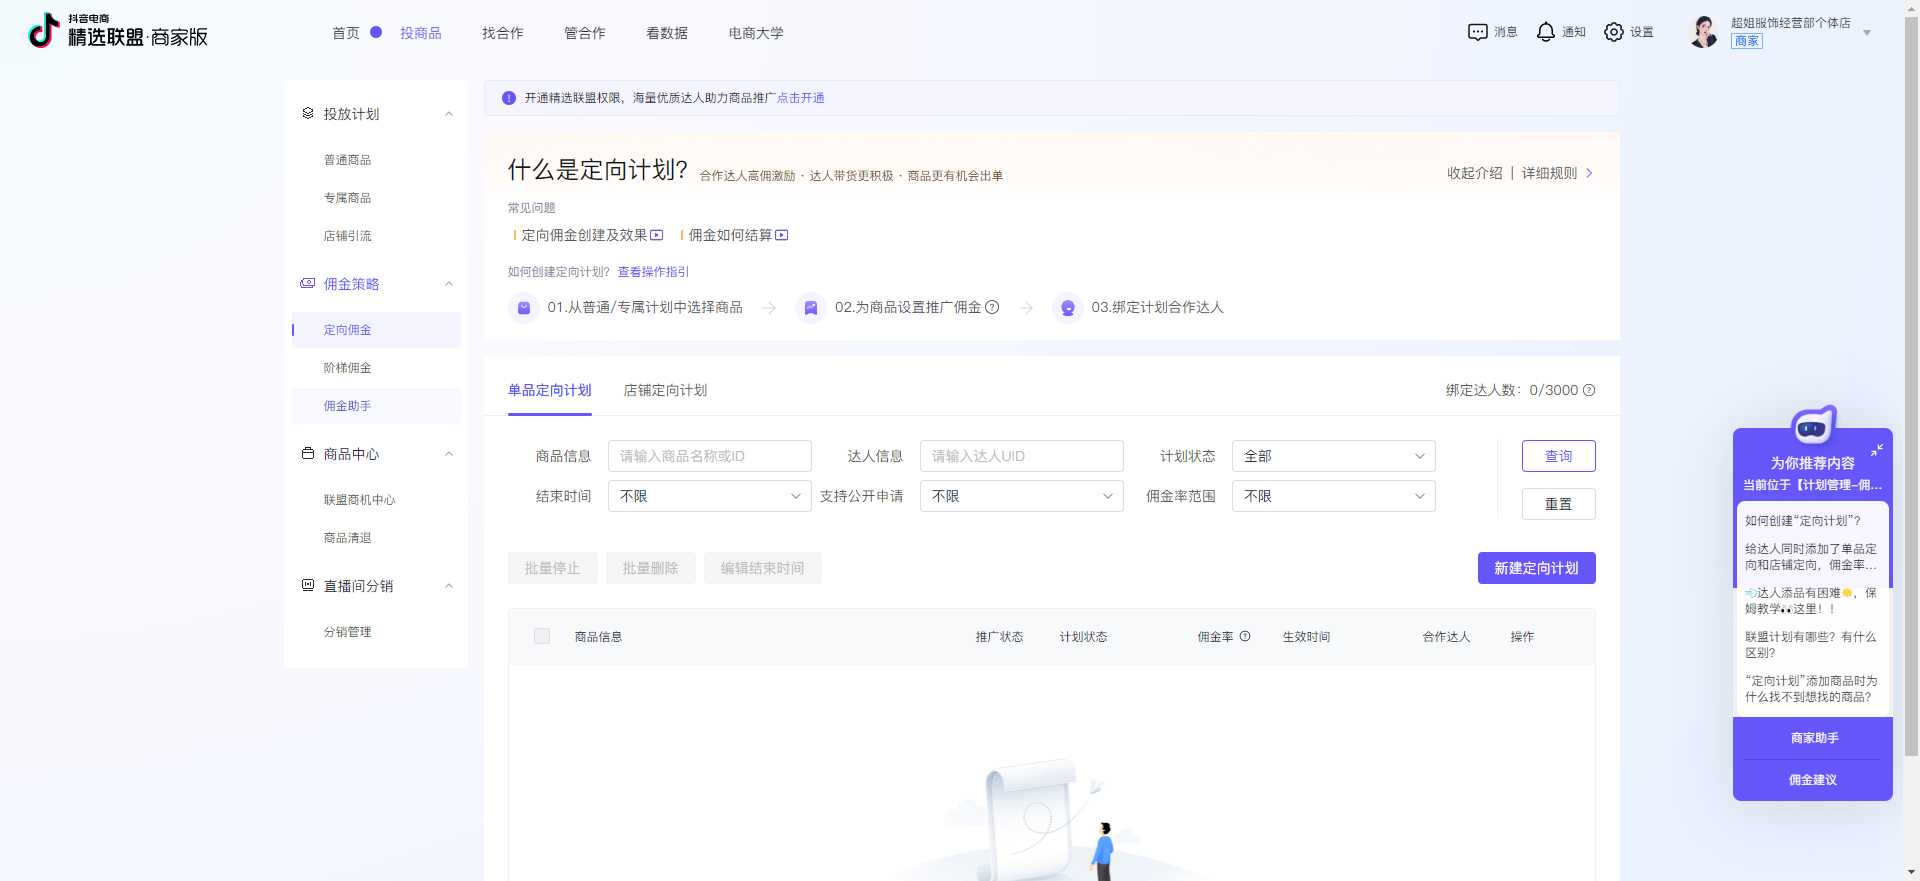Click help icon next to 绑定达人数
This screenshot has width=1920, height=881.
[1589, 390]
